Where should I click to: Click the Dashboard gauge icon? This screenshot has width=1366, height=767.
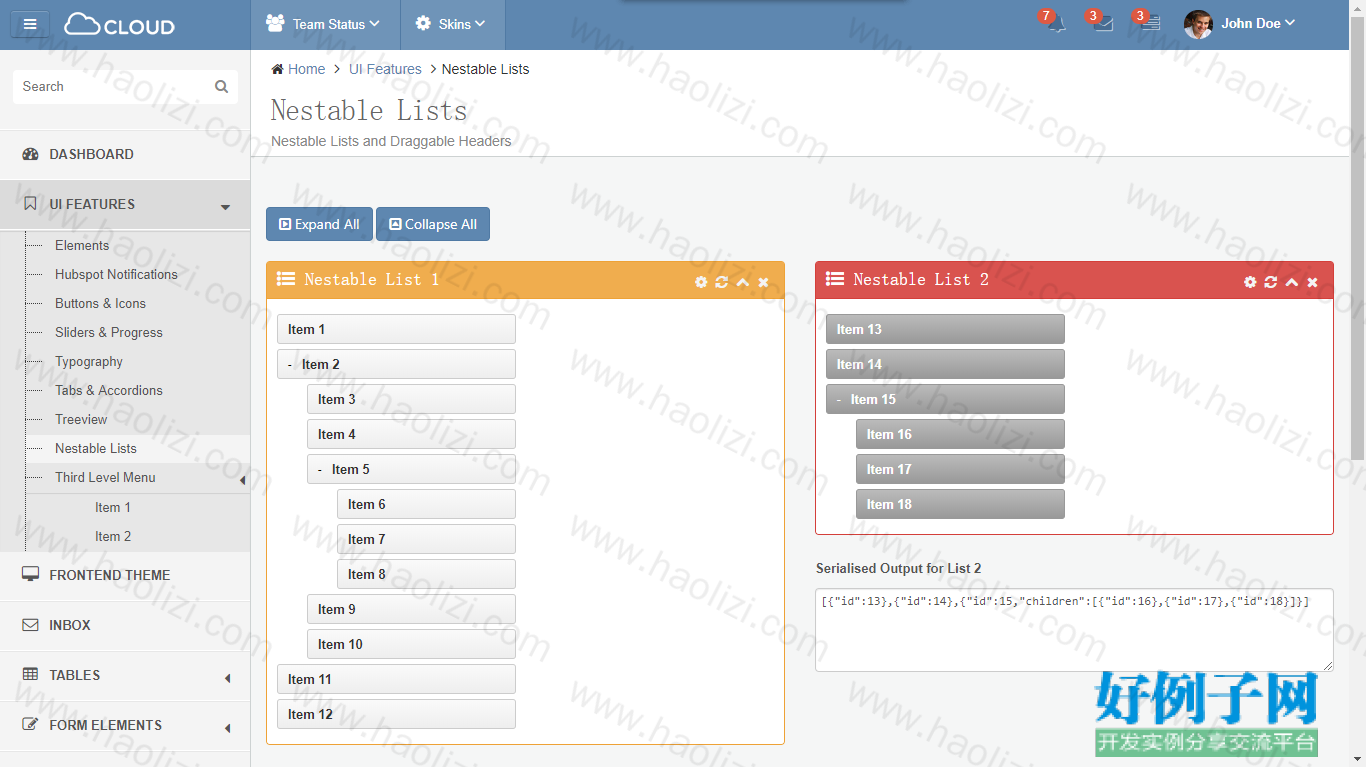[x=30, y=154]
